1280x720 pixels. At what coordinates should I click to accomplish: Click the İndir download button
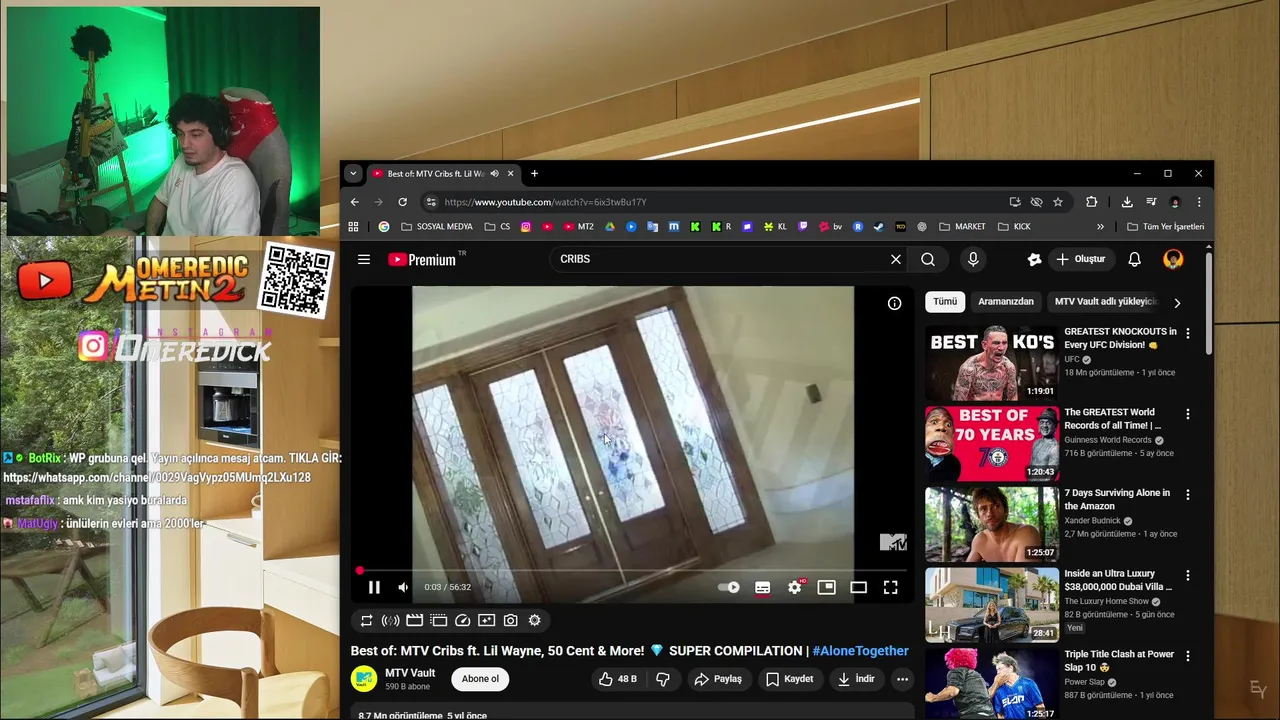tap(856, 679)
